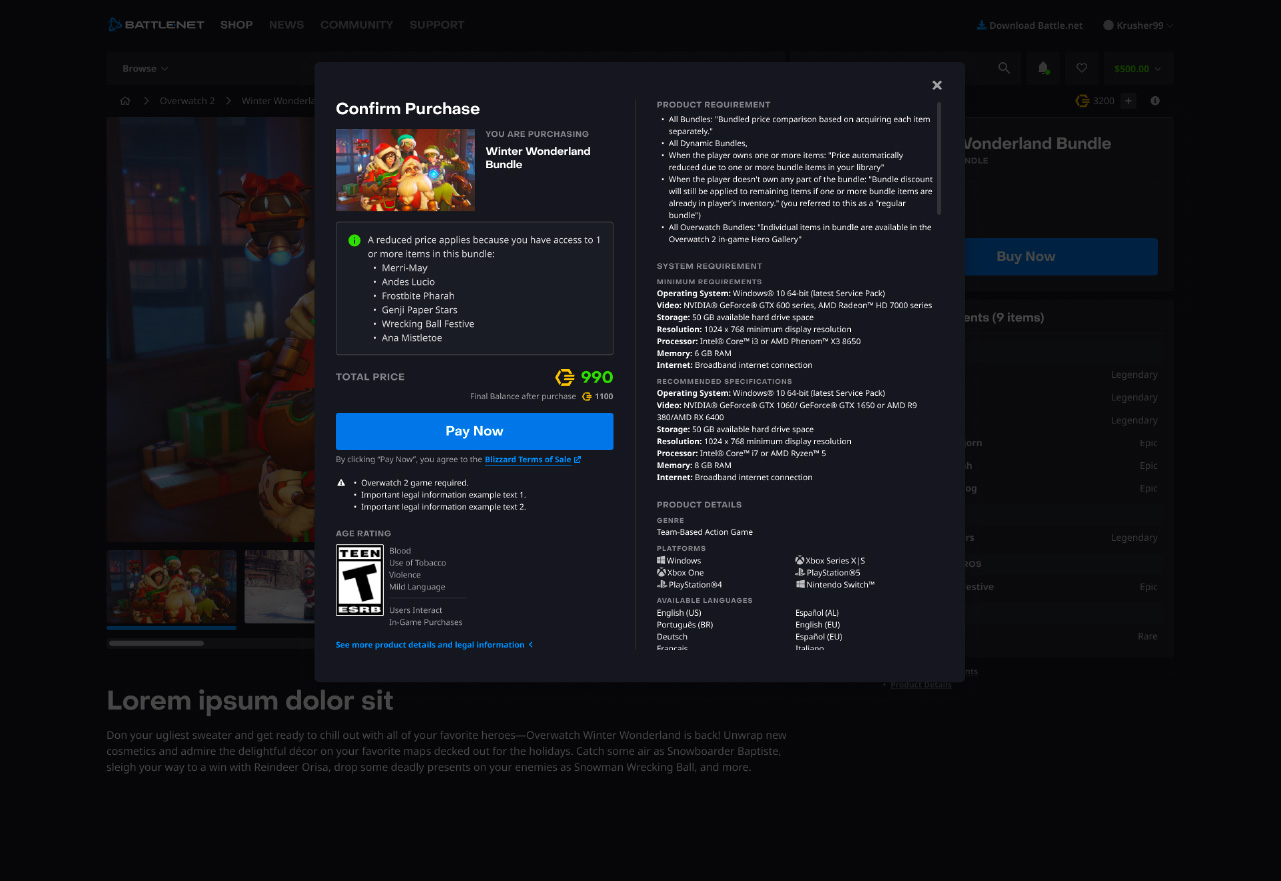Click Andes Lucio in owned items list
Viewport: 1281px width, 881px height.
(x=408, y=282)
